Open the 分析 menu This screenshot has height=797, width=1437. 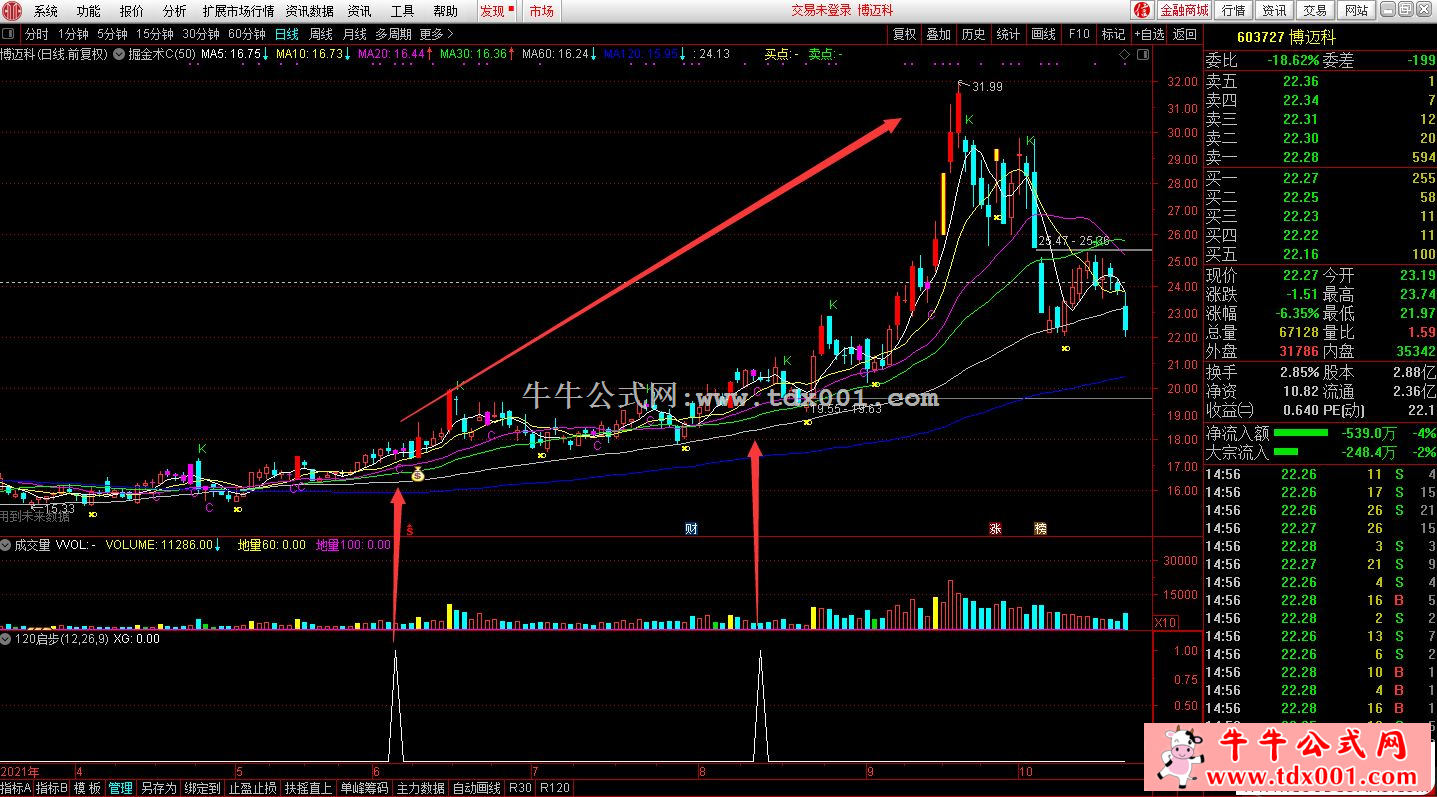pos(174,11)
